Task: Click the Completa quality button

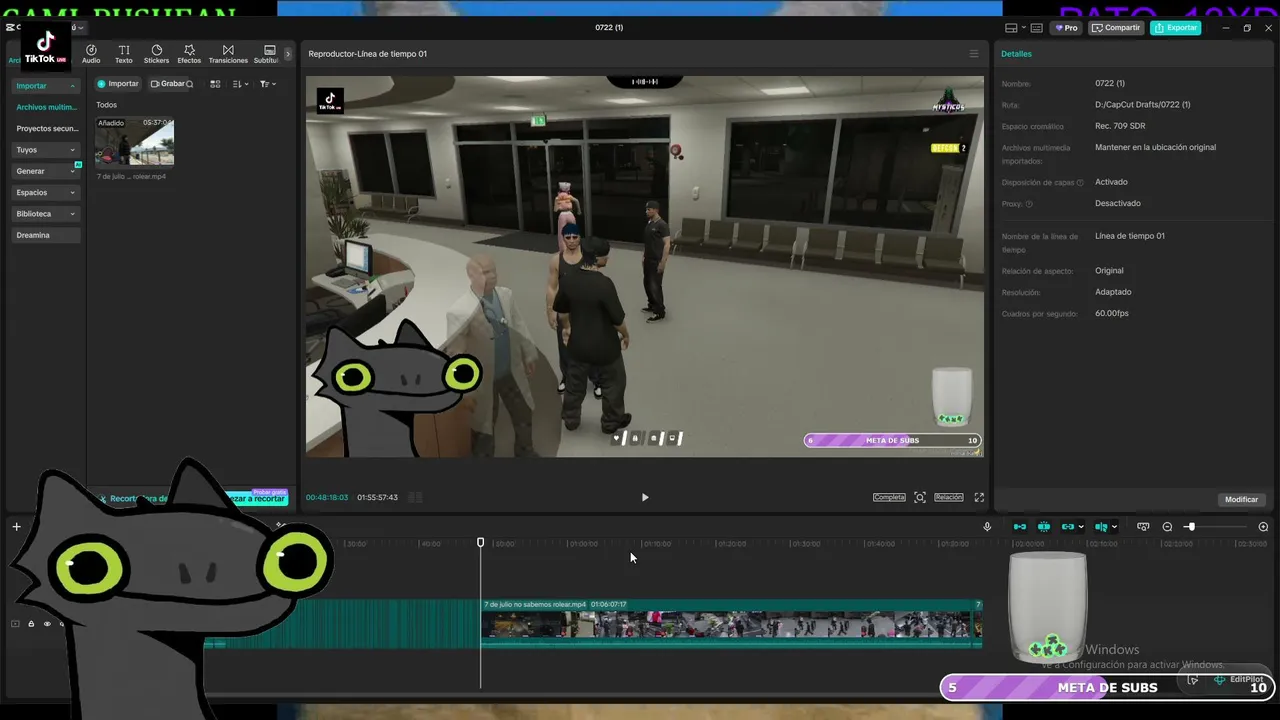Action: click(889, 497)
